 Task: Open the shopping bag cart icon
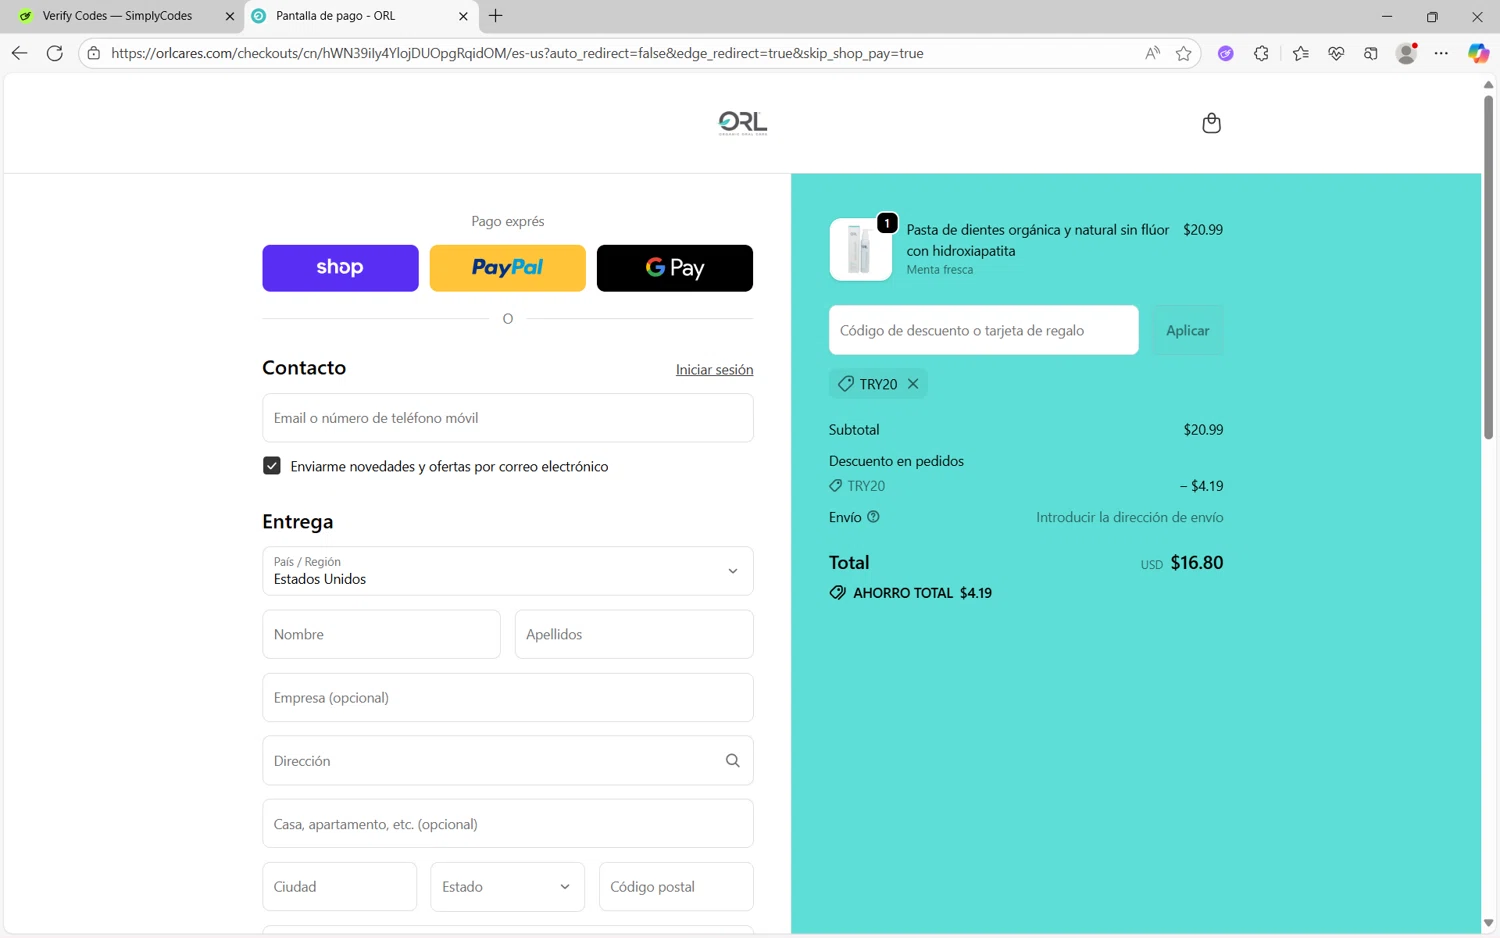[x=1211, y=123]
